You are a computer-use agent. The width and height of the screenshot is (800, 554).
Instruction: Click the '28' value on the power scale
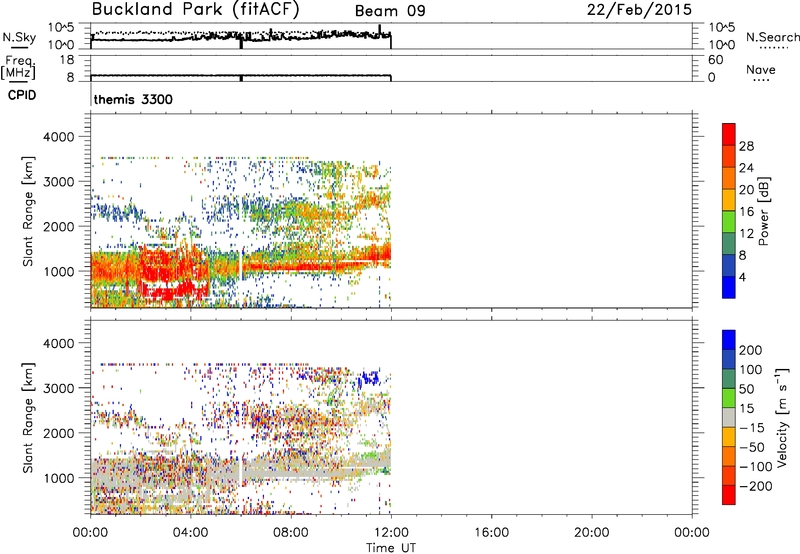click(746, 146)
